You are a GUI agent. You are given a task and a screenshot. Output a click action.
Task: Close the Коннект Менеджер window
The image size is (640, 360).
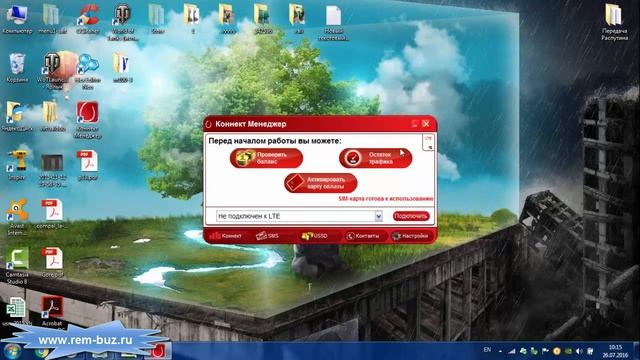426,124
